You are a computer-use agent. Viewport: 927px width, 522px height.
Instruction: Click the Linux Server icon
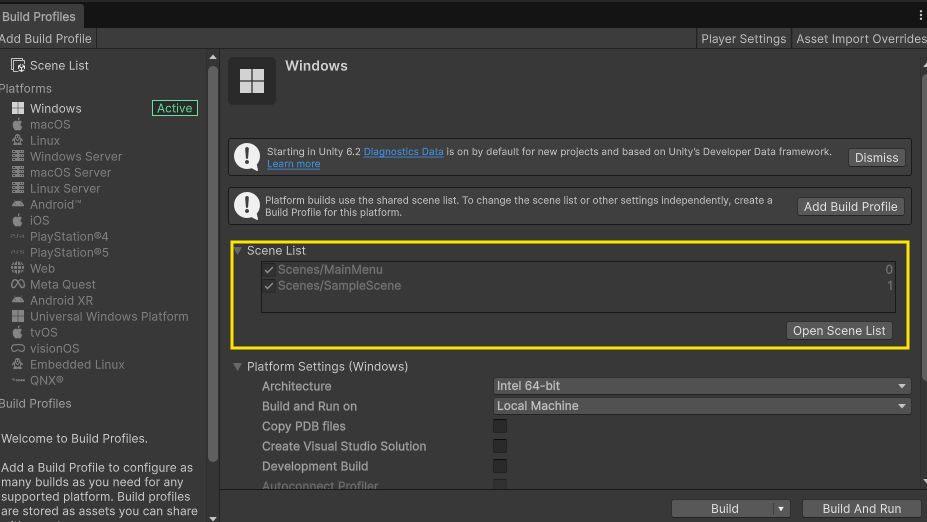pos(18,188)
